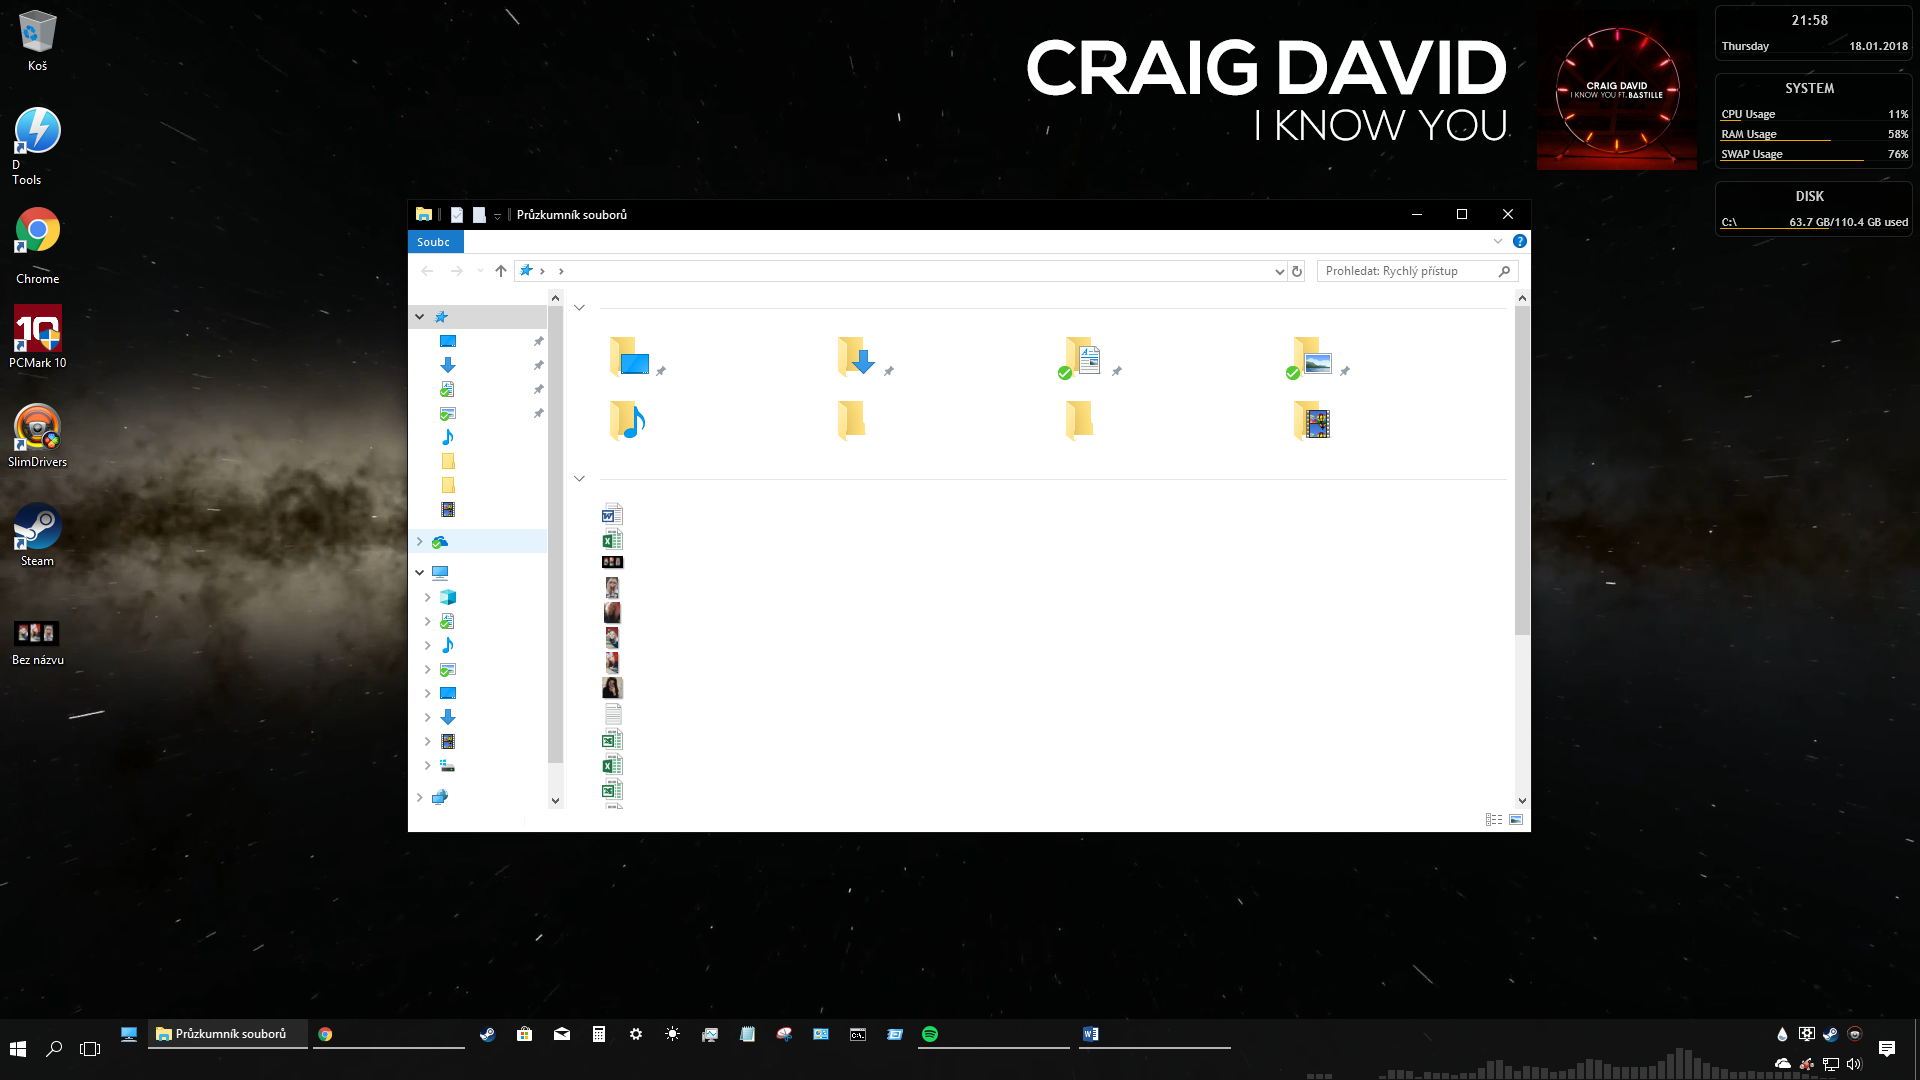Click main pane scroll down arrow
This screenshot has height=1080, width=1920.
coord(1522,800)
